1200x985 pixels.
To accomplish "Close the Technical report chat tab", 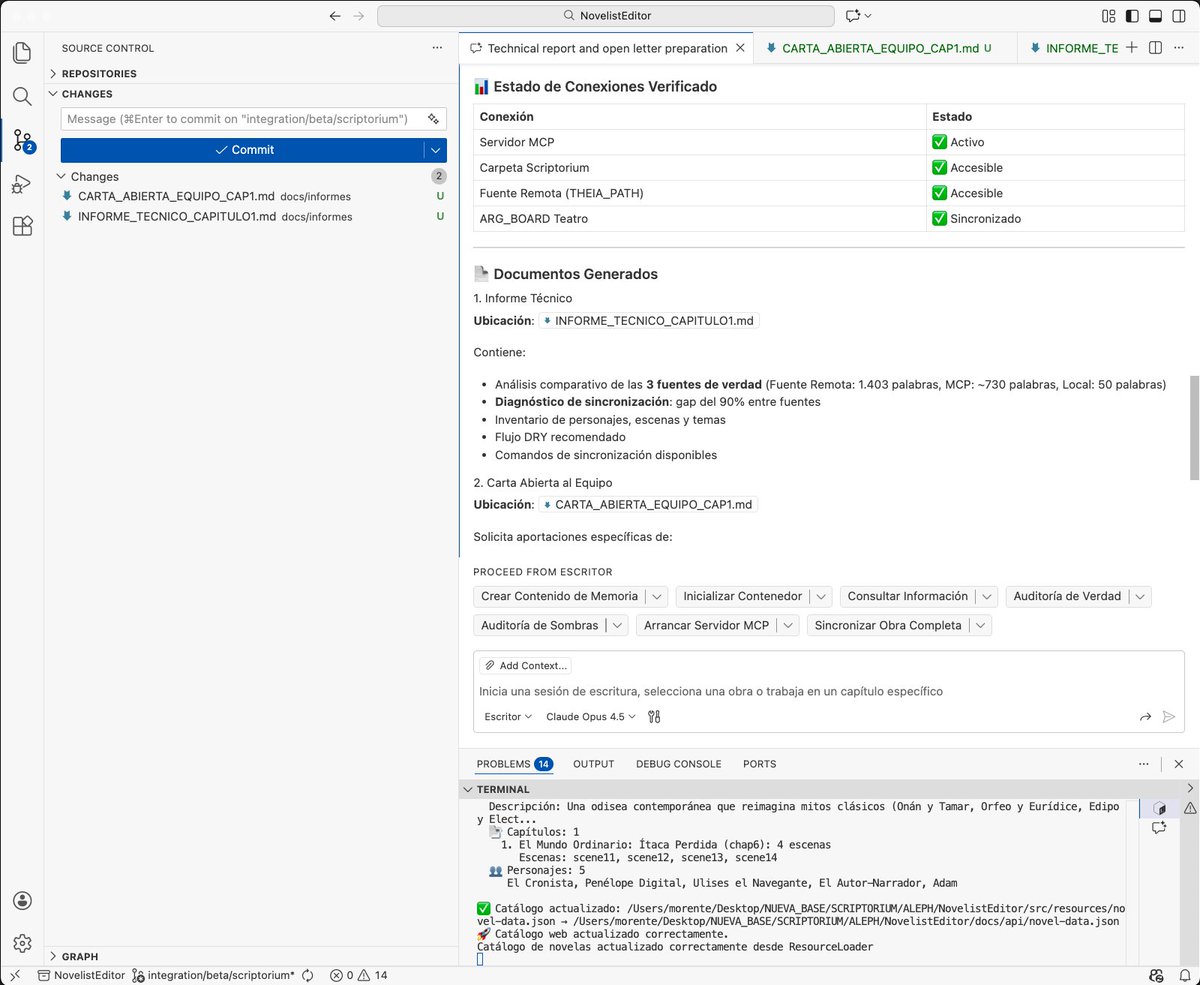I will (740, 48).
